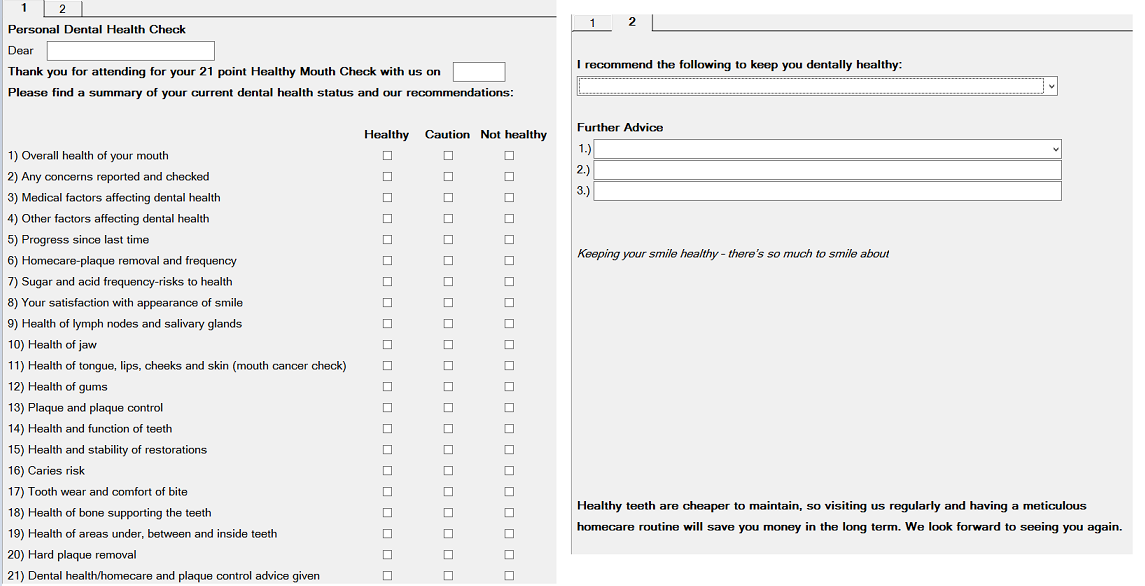
Task: Open the 'I recommend the following' dropdown
Action: tap(816, 86)
